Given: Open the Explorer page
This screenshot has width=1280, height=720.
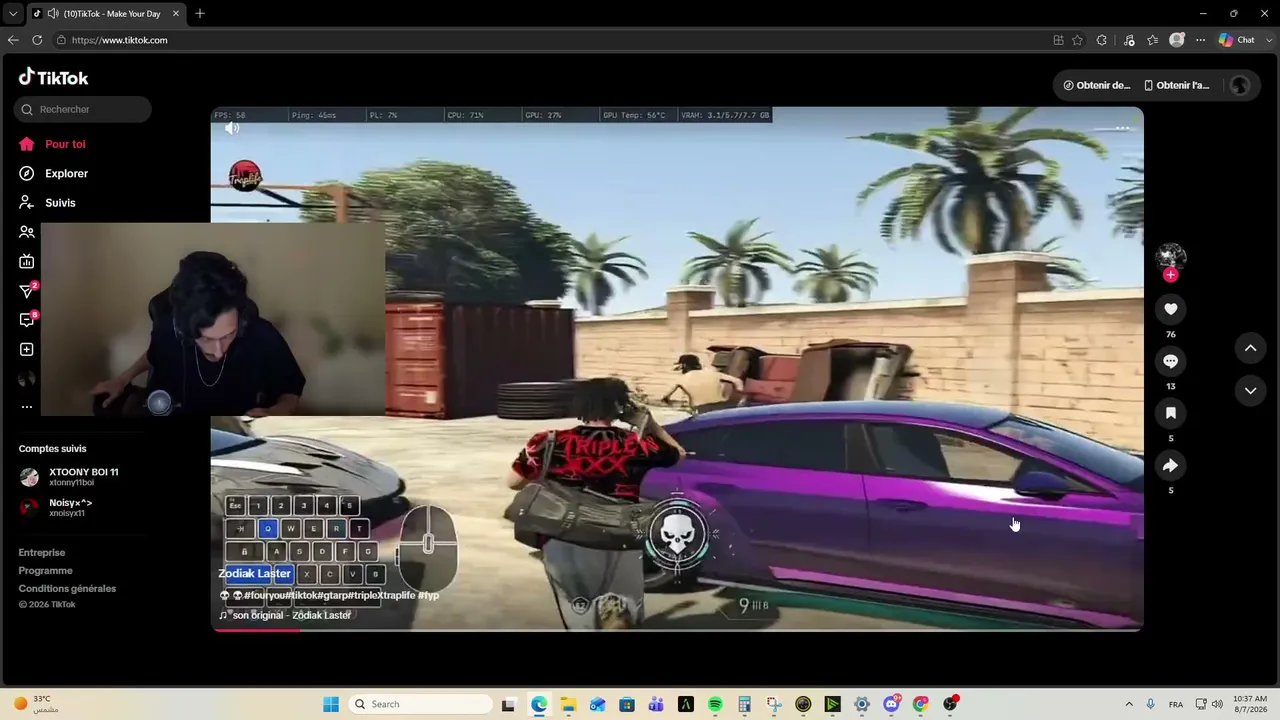Looking at the screenshot, I should (x=54, y=173).
